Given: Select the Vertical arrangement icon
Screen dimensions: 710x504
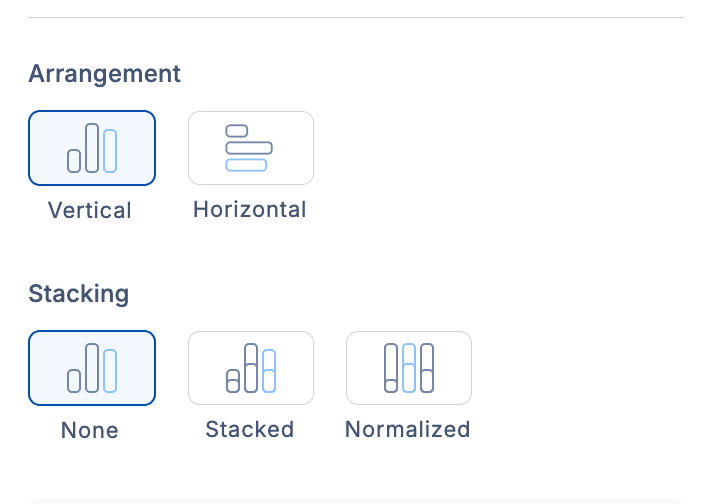Looking at the screenshot, I should click(x=92, y=148).
